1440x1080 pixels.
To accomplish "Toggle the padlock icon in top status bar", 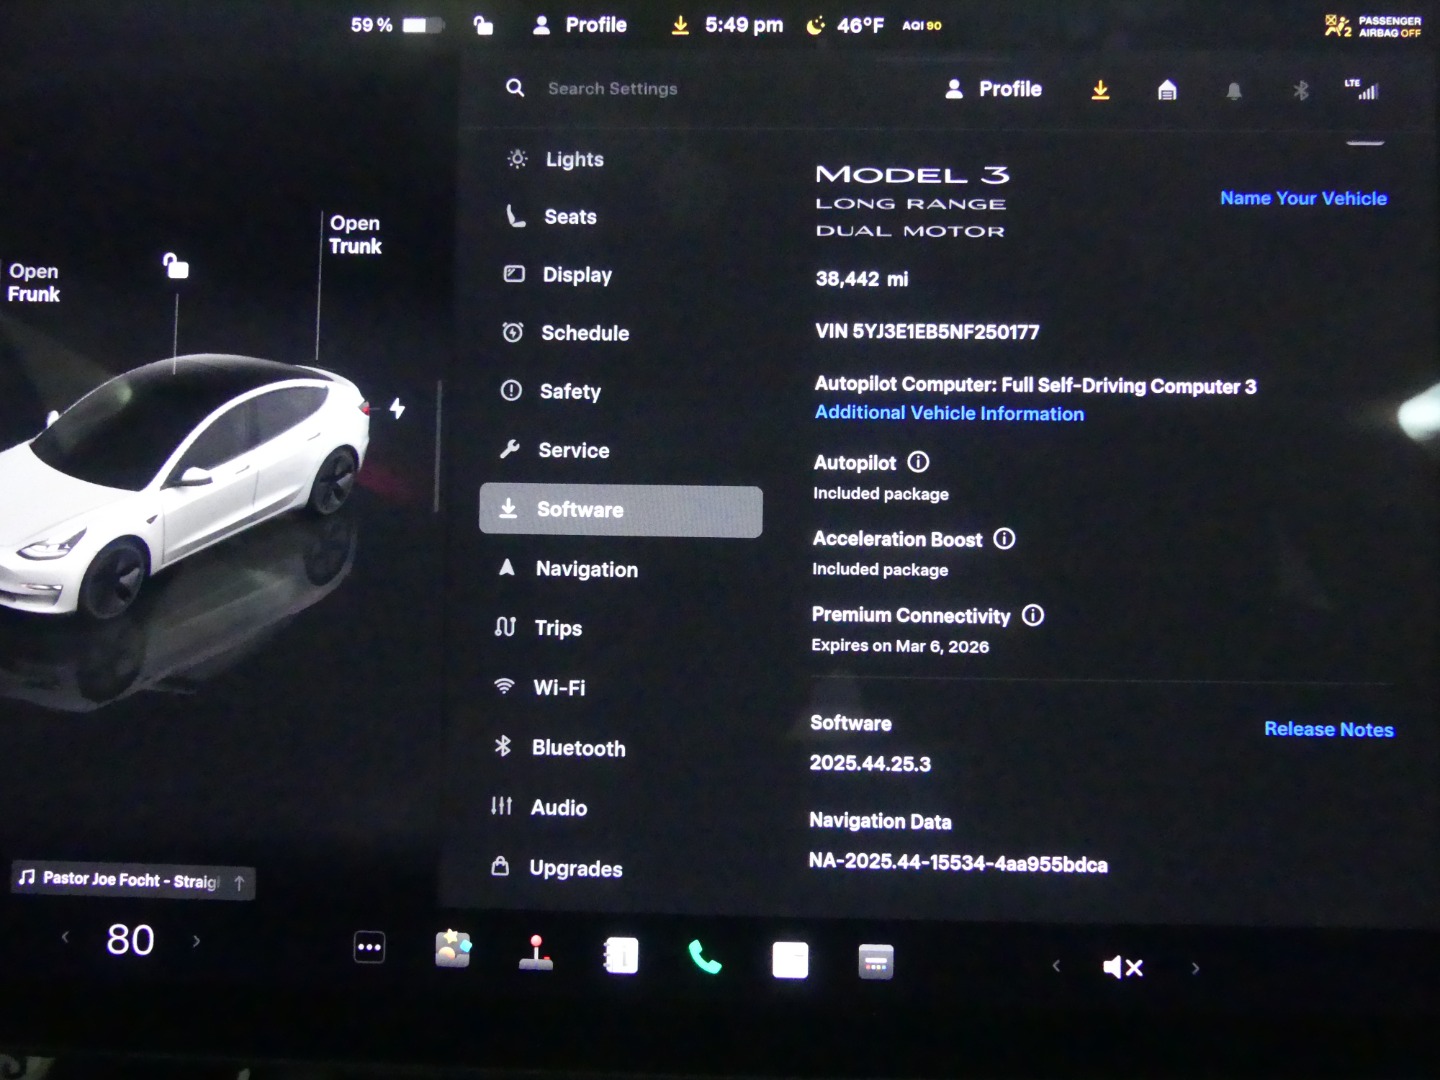I will pyautogui.click(x=483, y=25).
